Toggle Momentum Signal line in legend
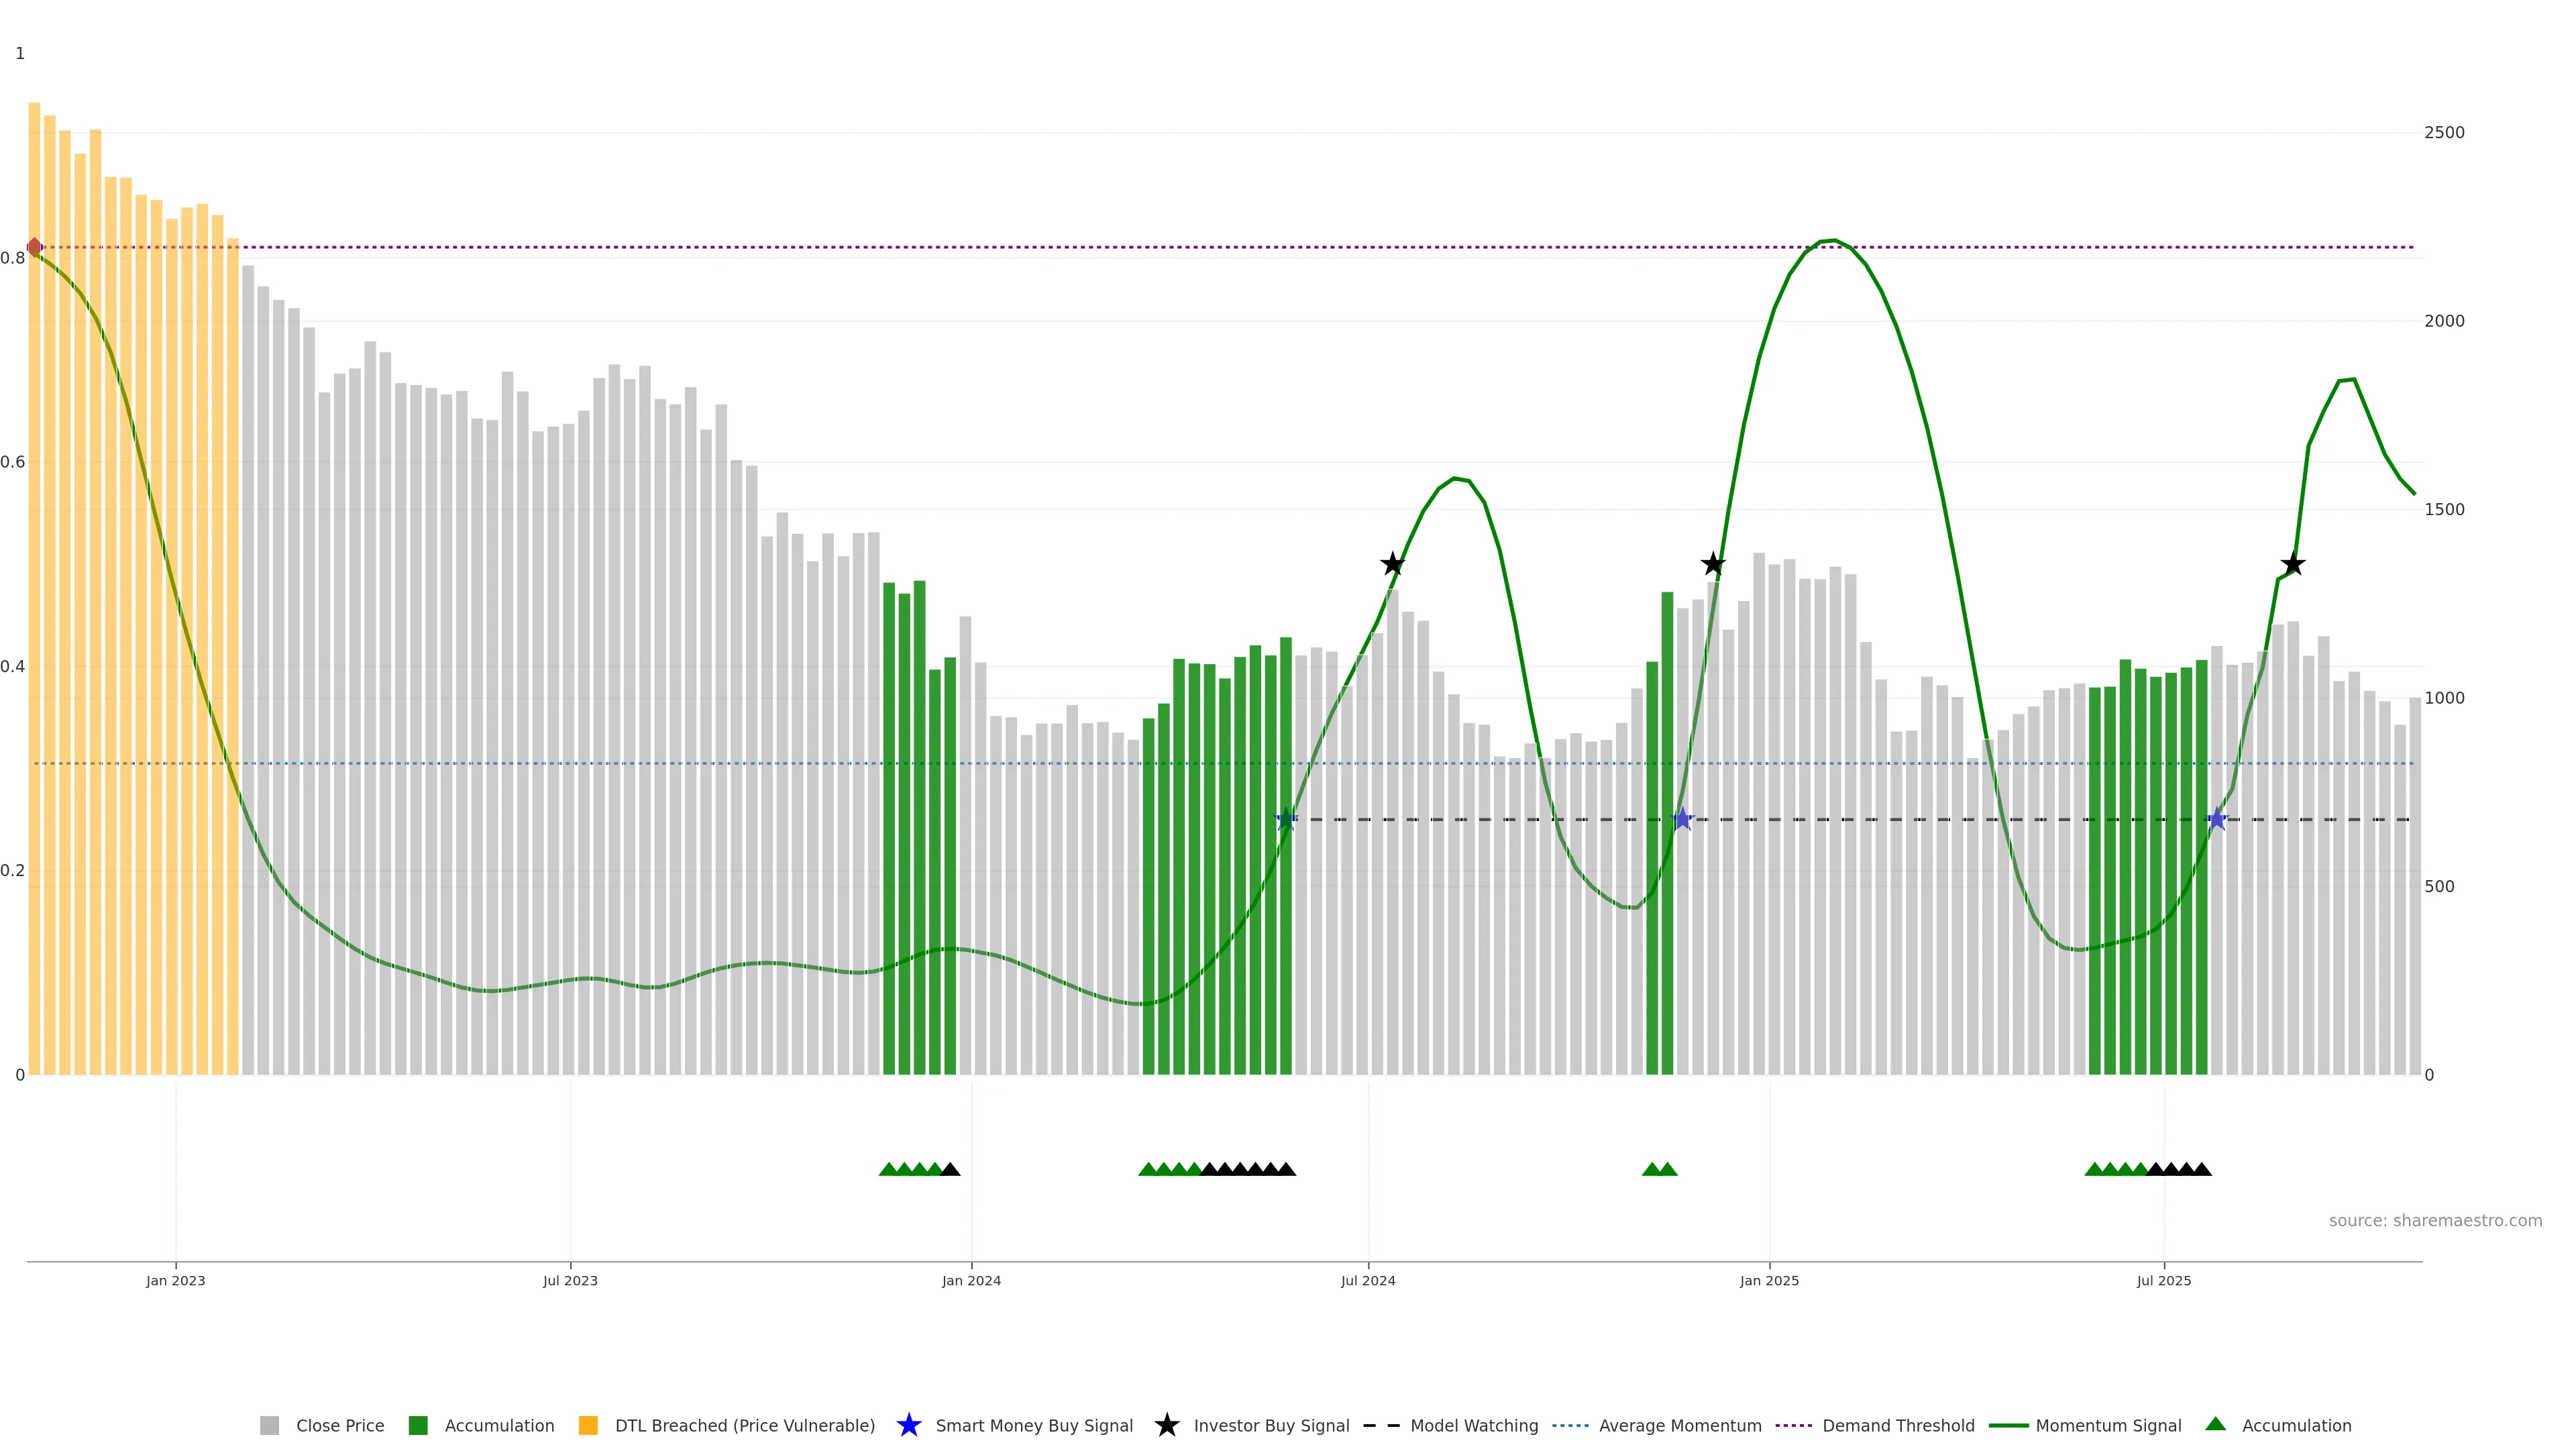Screen dimensions: 2576x1449 click(x=2108, y=1426)
